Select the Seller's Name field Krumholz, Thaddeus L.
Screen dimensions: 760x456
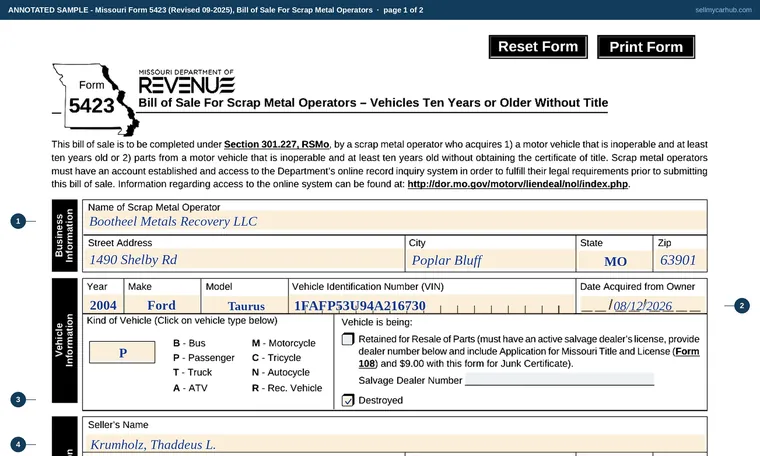point(396,444)
